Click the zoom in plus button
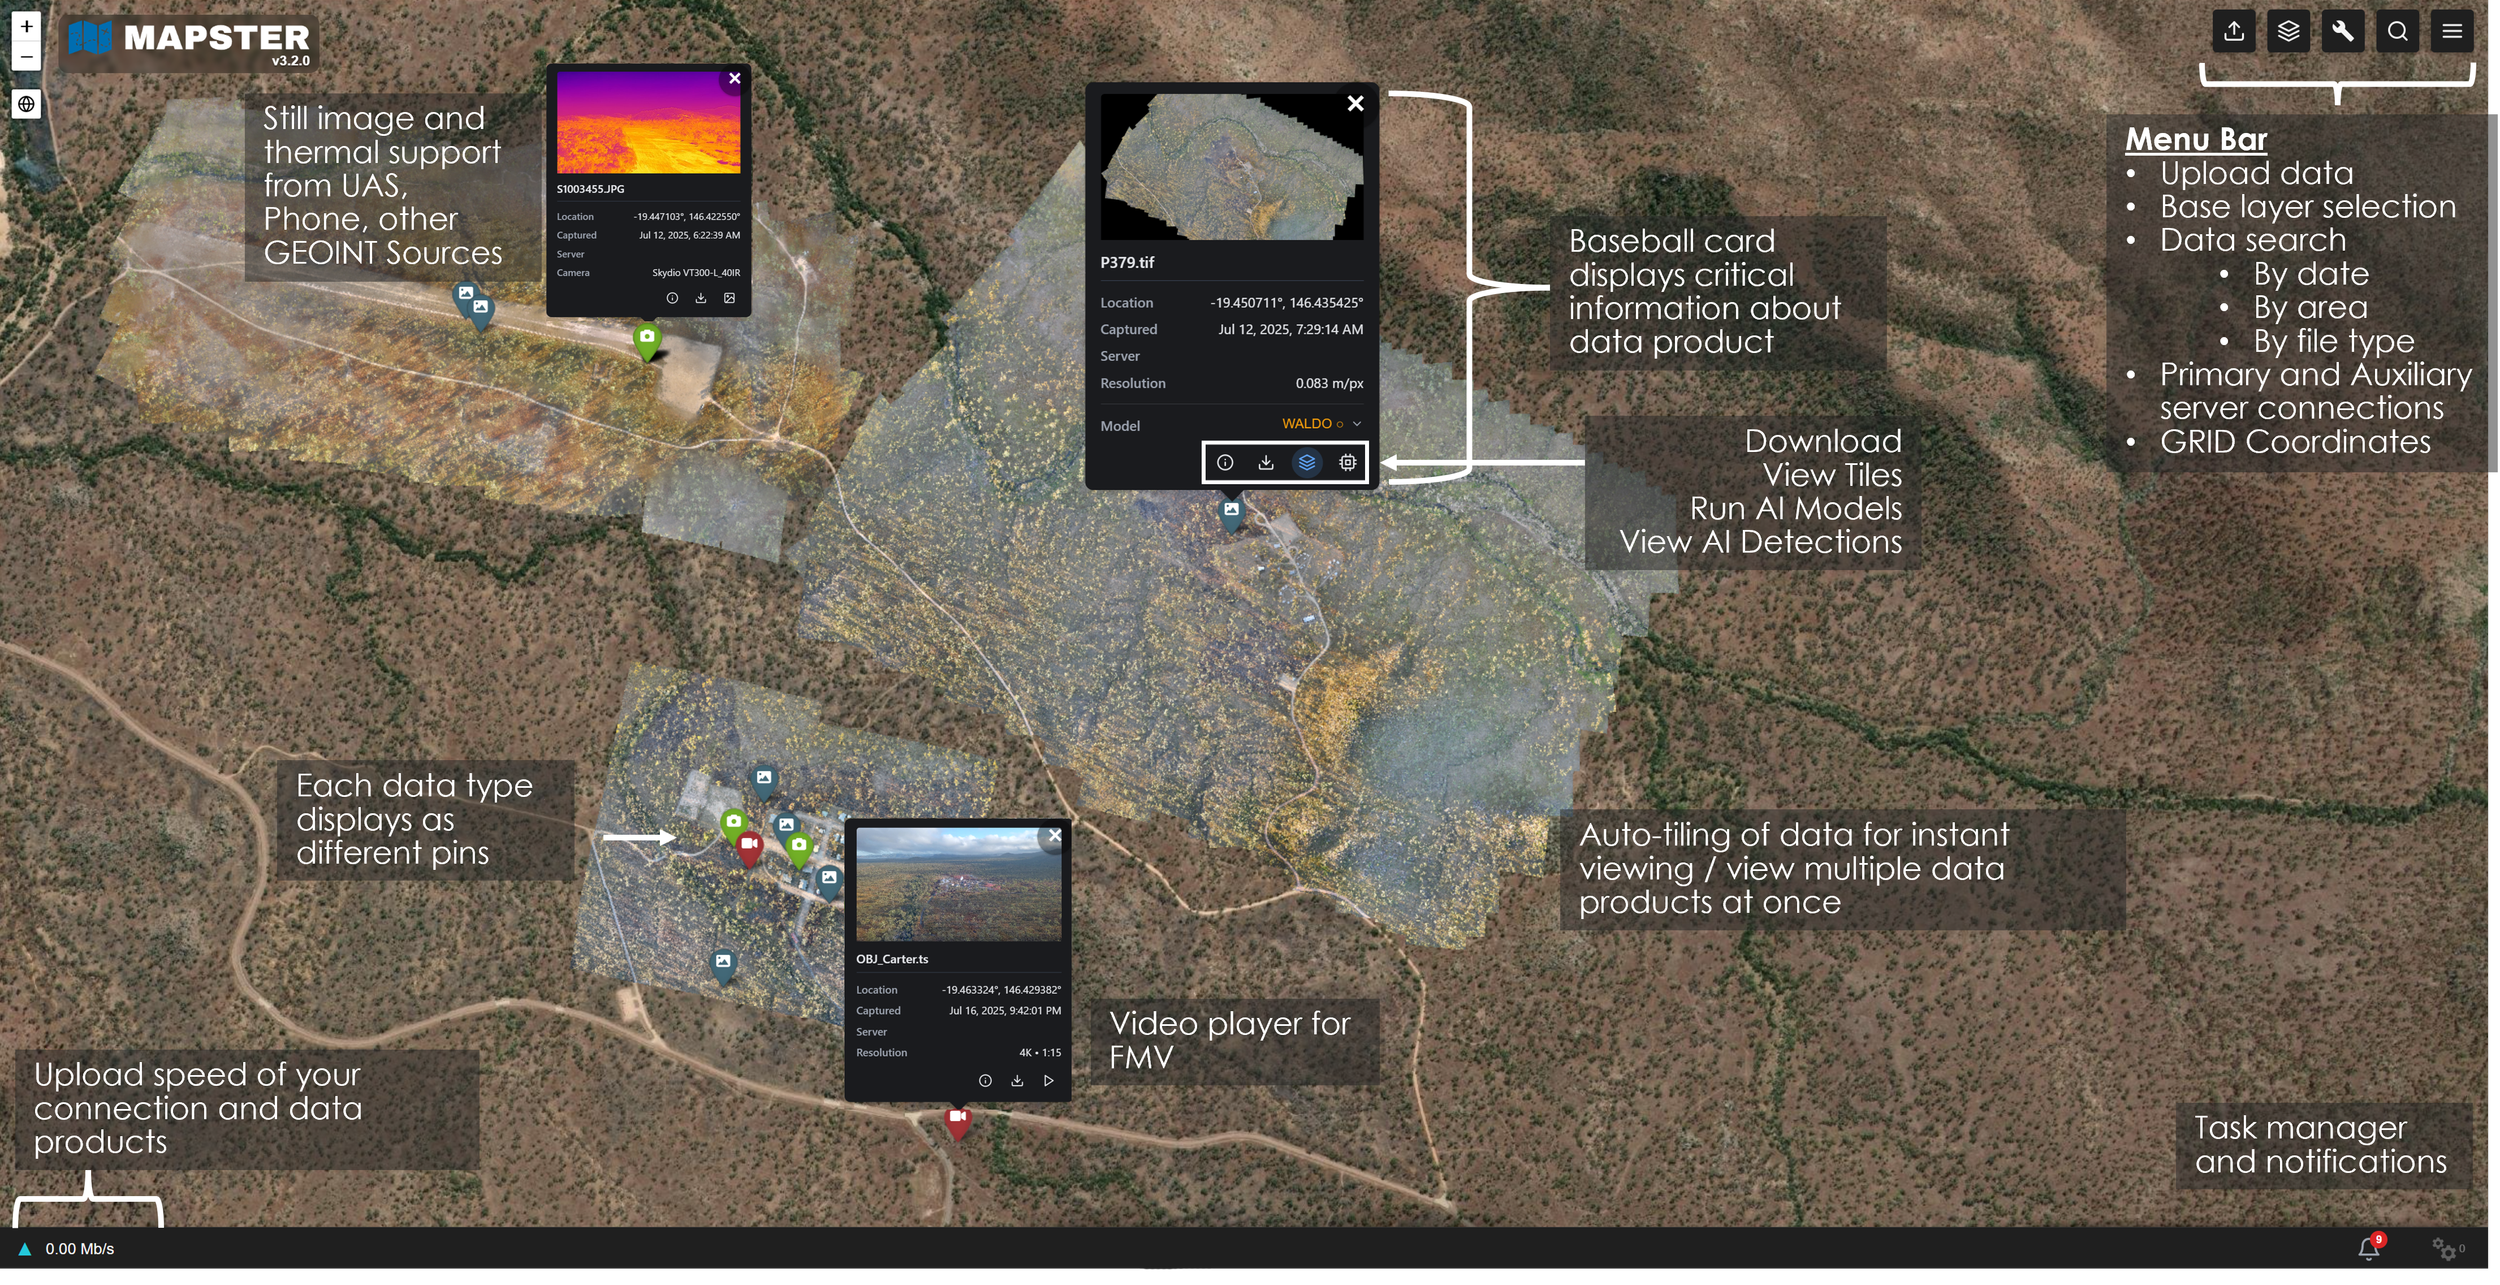The height and width of the screenshot is (1285, 2500). click(x=27, y=27)
